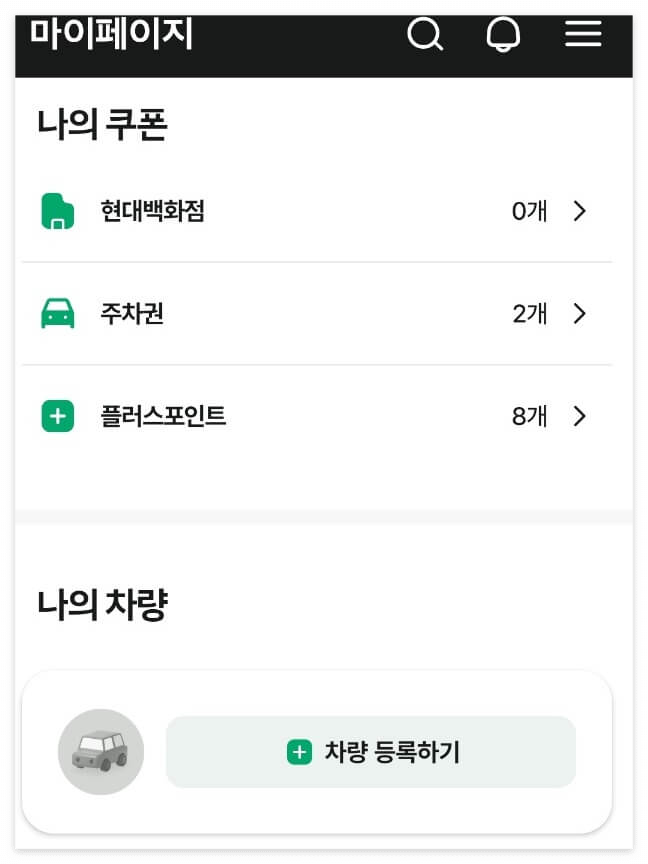Open the 주차권 chevron arrow
This screenshot has width=648, height=864.
tap(580, 313)
